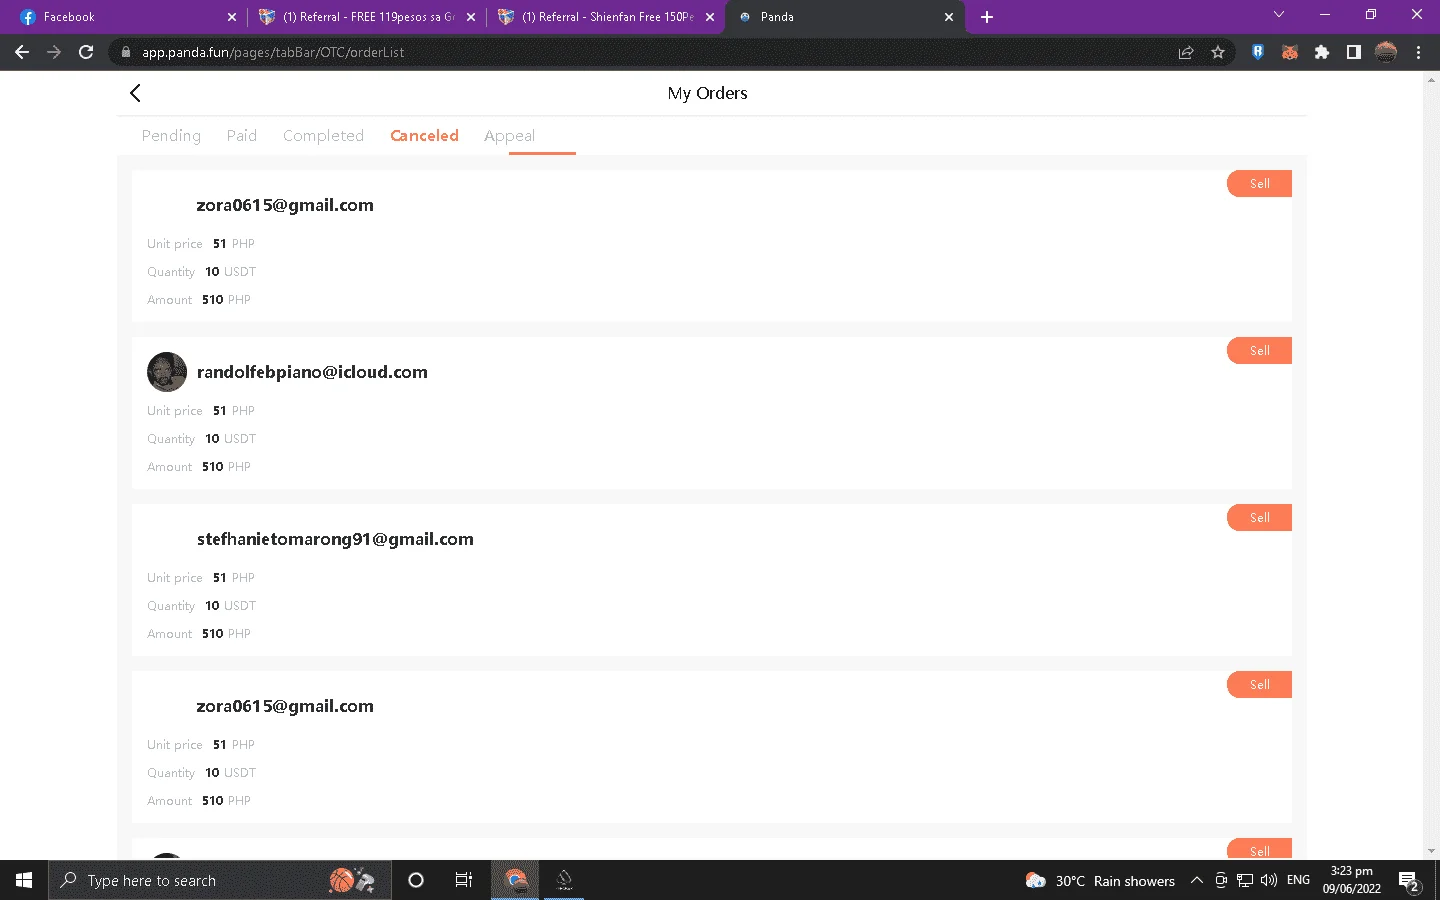
Task: Expand the tab search chevron
Action: point(1278,15)
